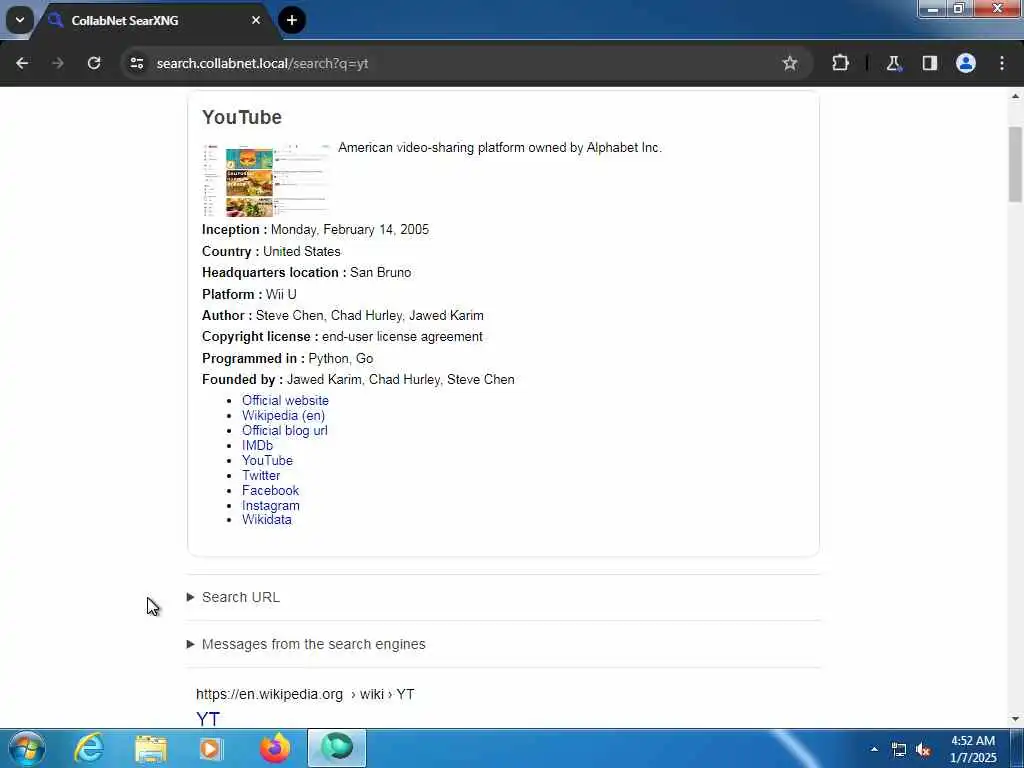Open the clock showing 4:52 AM
This screenshot has height=768, width=1024.
973,749
